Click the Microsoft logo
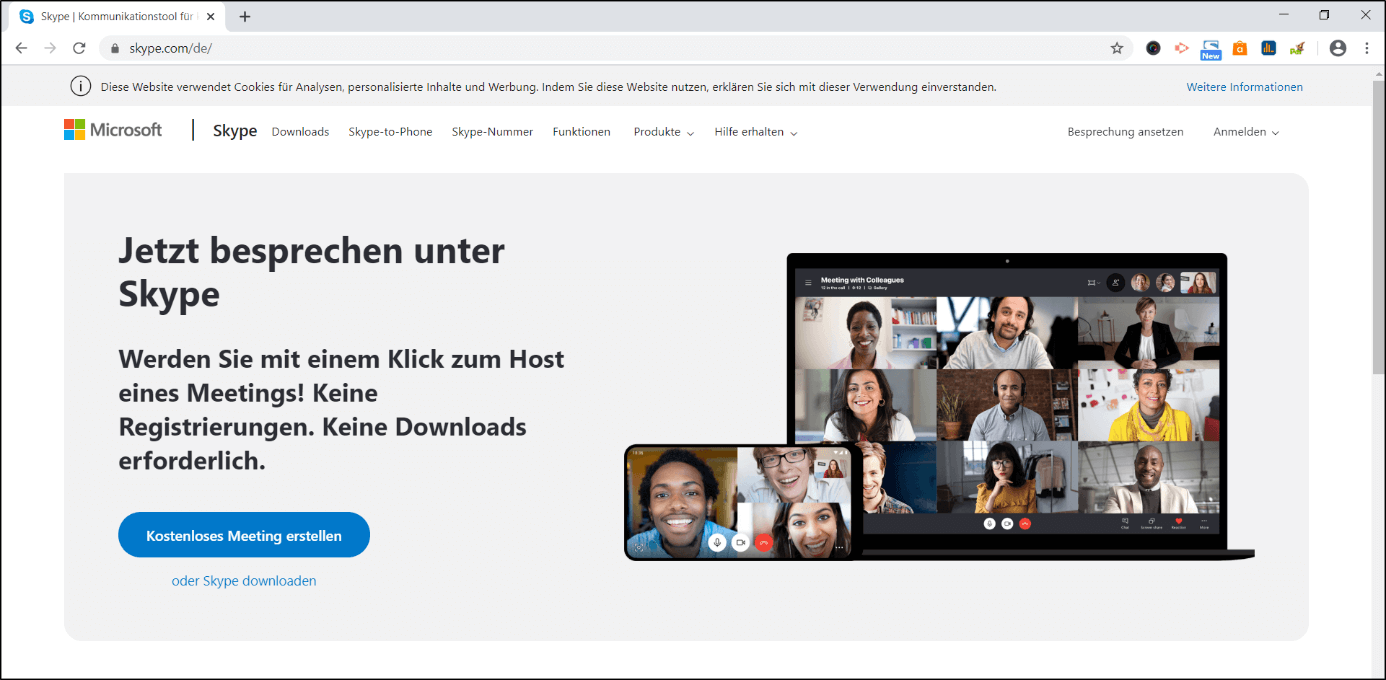This screenshot has height=680, width=1386. pyautogui.click(x=113, y=130)
